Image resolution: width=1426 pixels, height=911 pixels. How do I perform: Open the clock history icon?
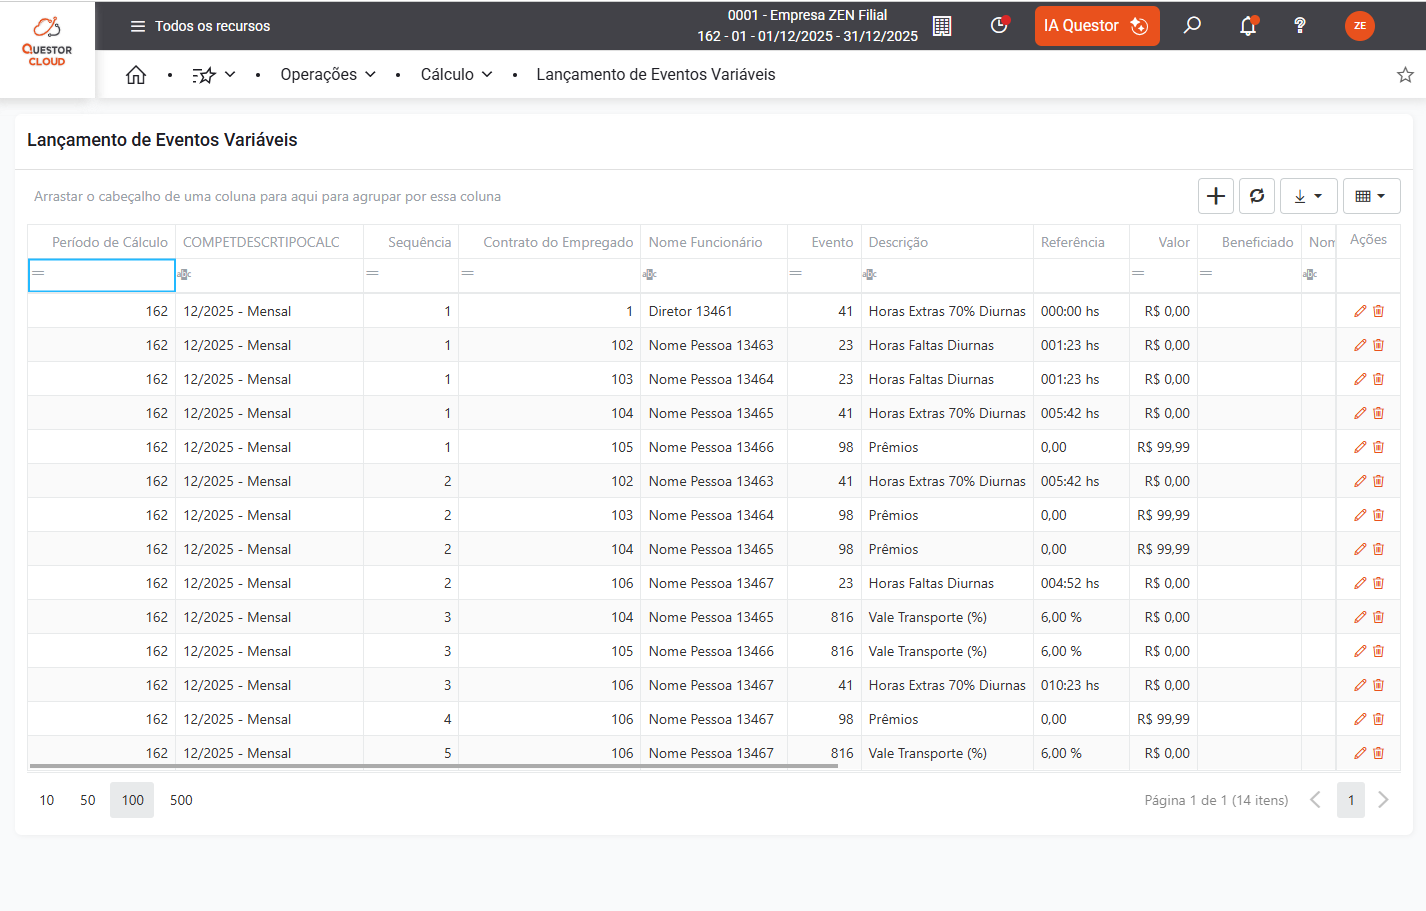[x=999, y=26]
